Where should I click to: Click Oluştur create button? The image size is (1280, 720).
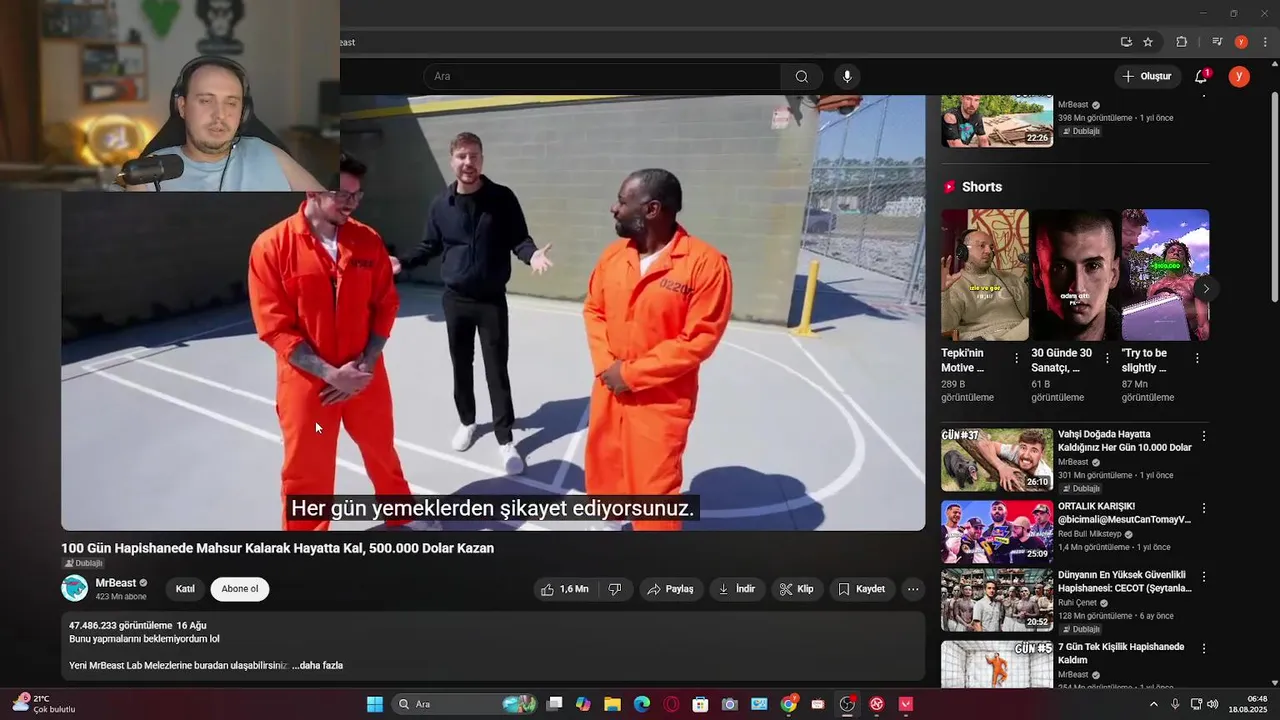click(1146, 76)
